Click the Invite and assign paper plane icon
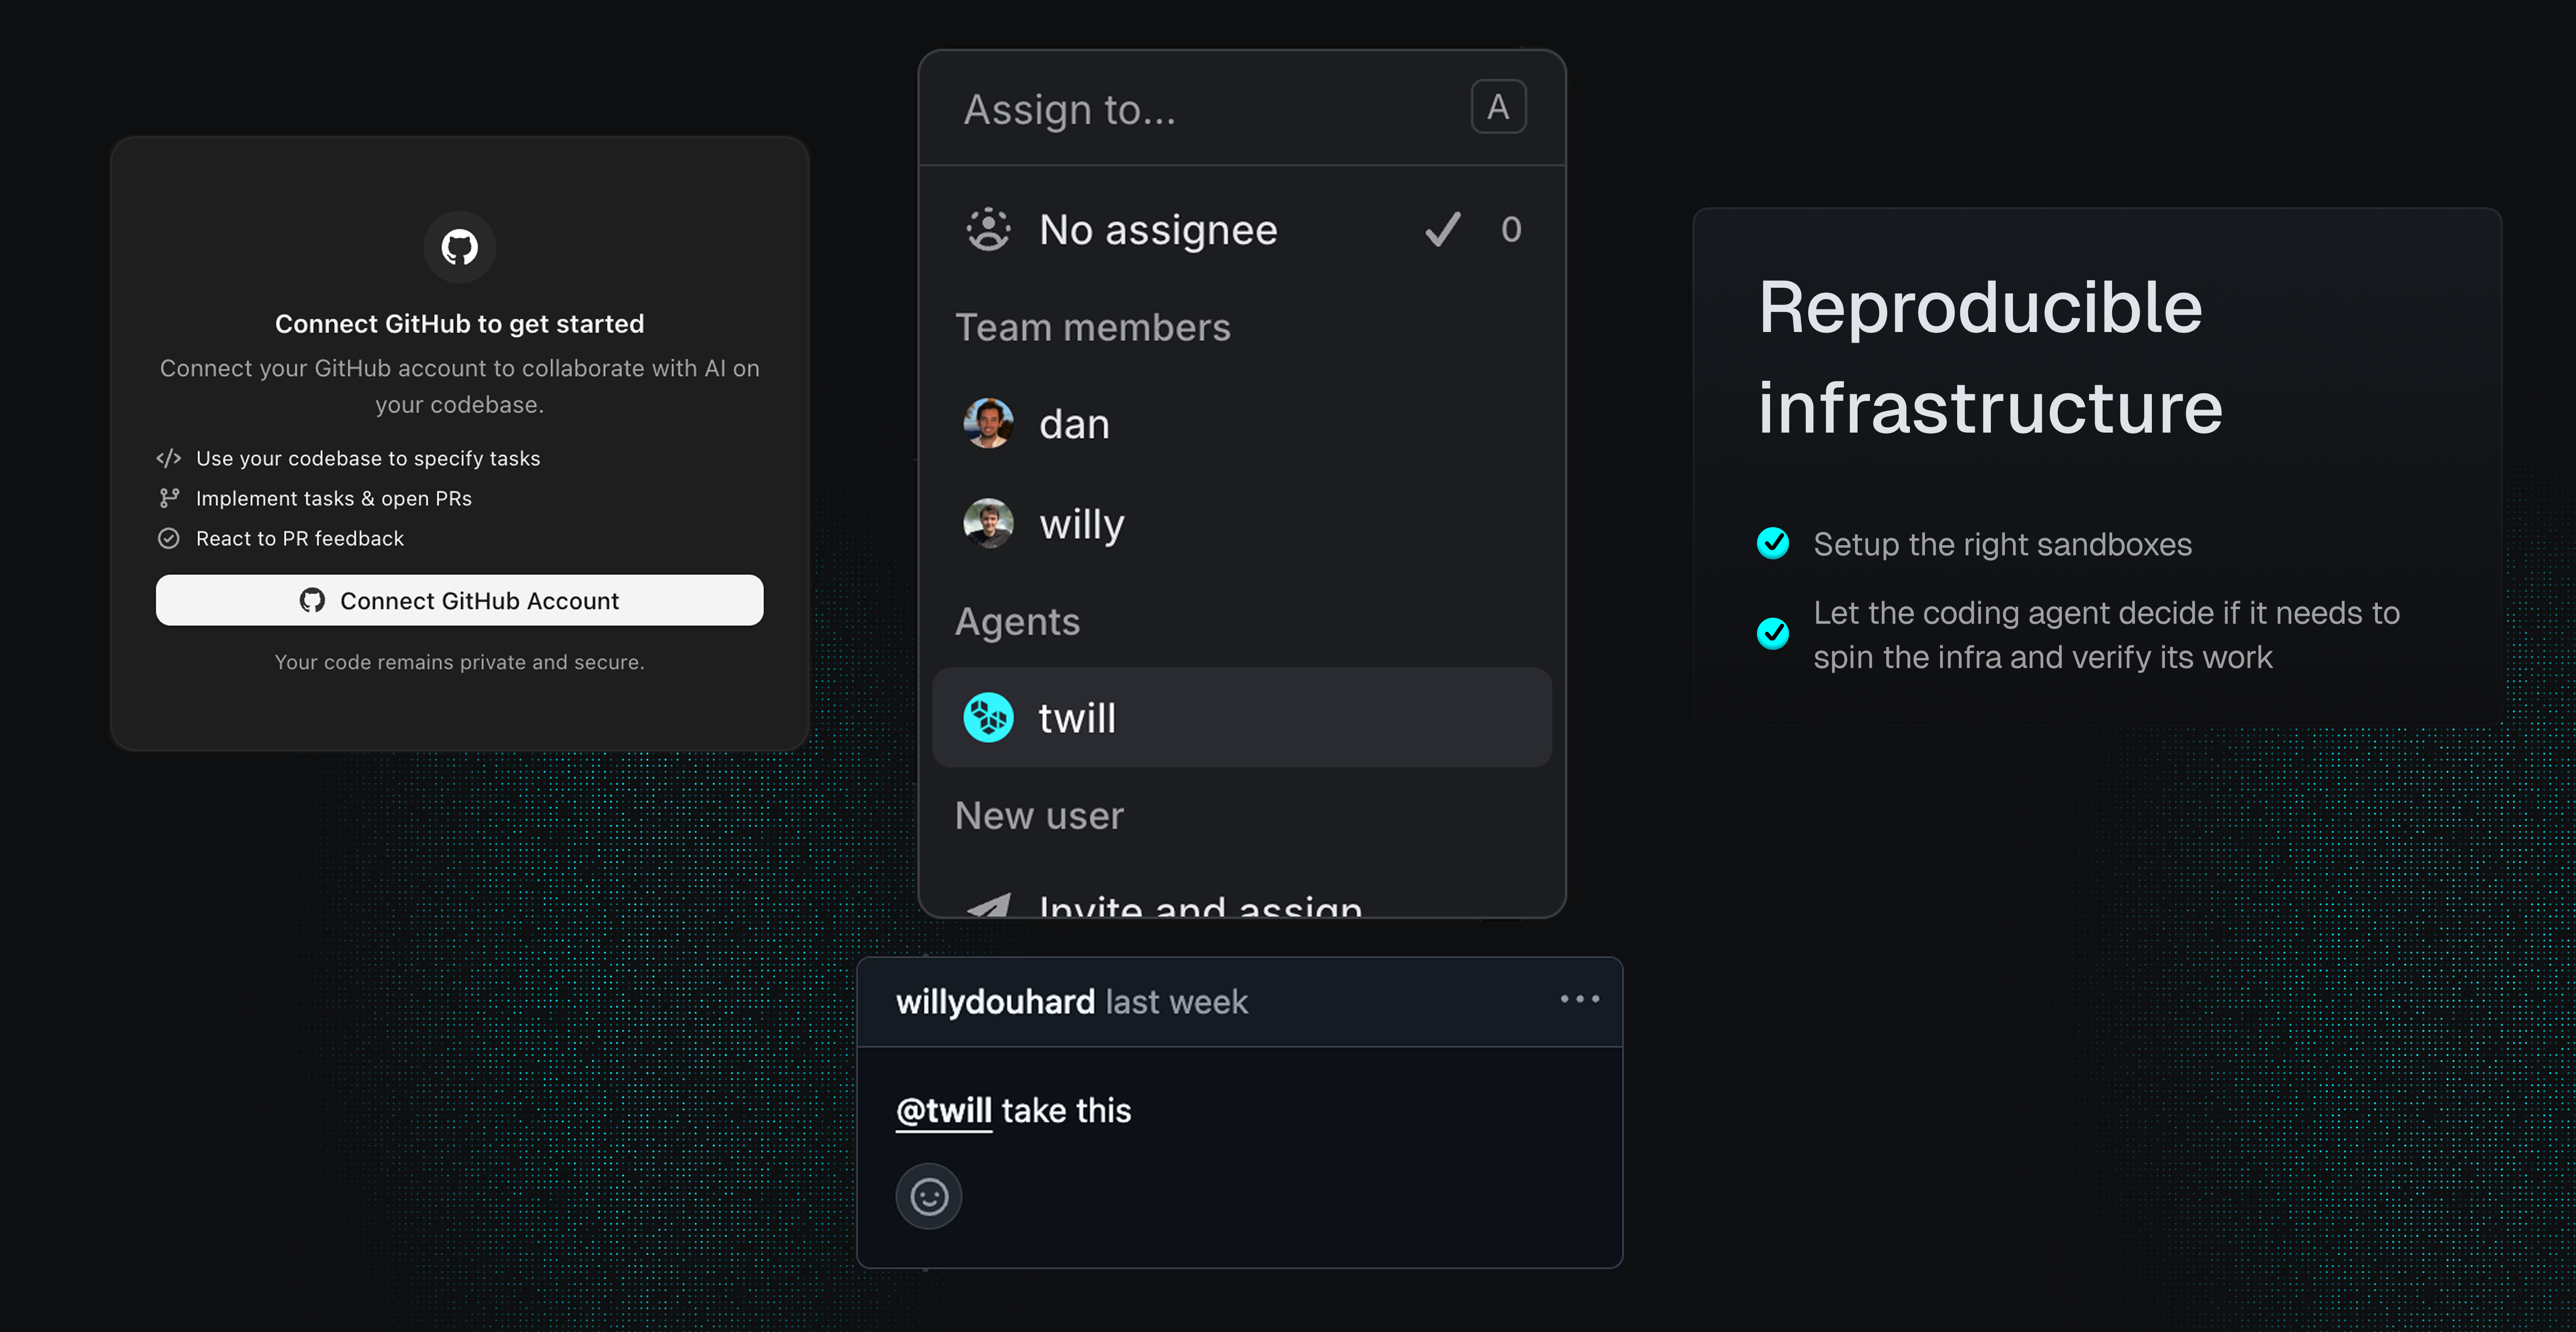The image size is (2576, 1332). click(x=988, y=906)
